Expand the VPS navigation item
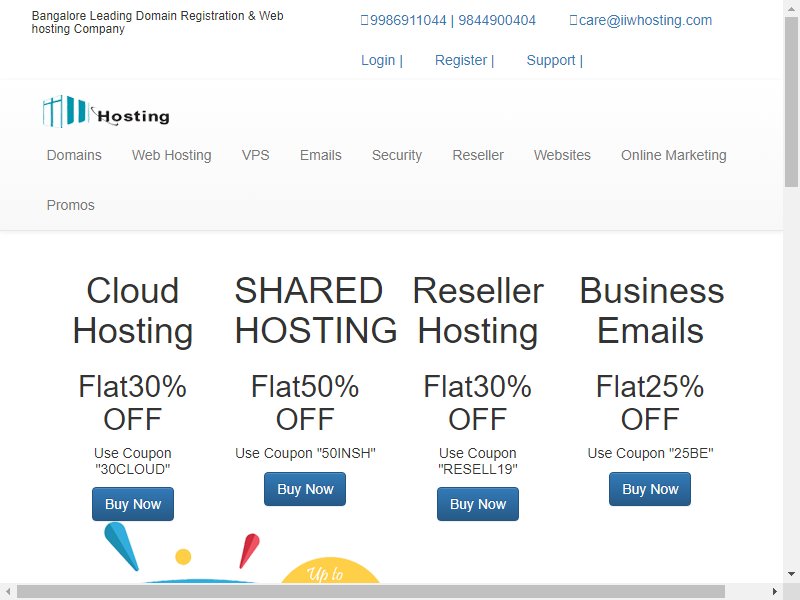The width and height of the screenshot is (800, 600). [256, 155]
